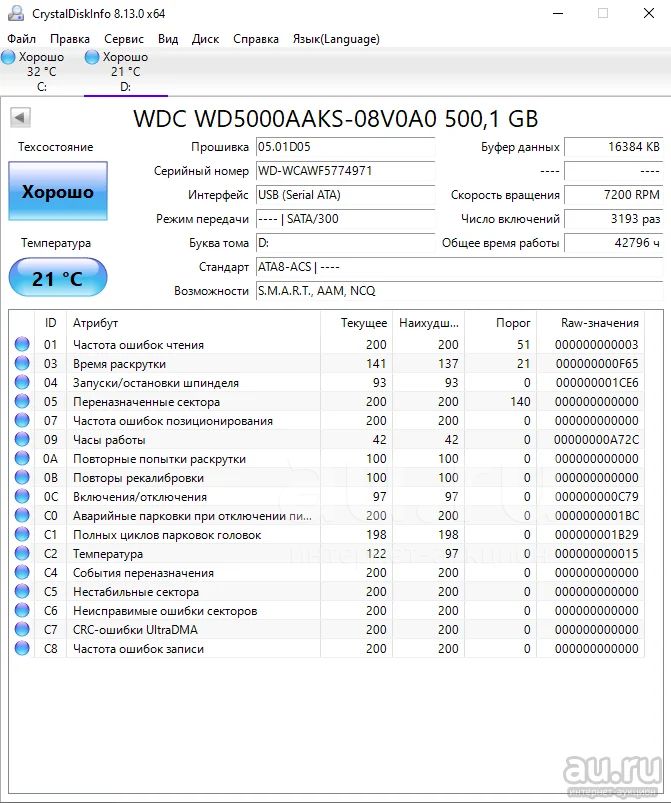Select the attribute row Температура
The width and height of the screenshot is (671, 803).
327,554
